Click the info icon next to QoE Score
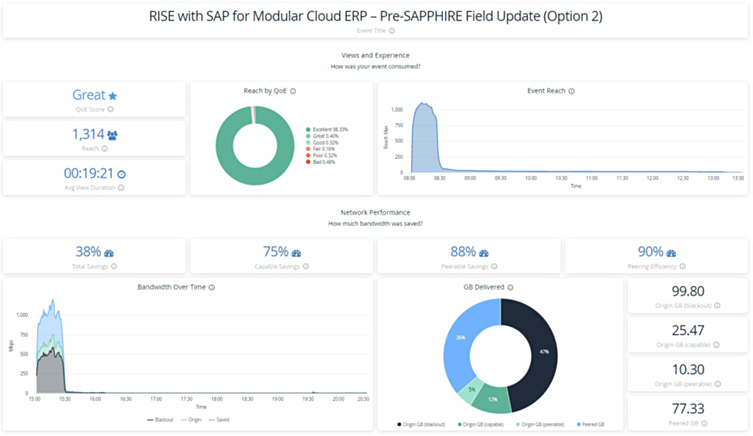Image resolution: width=753 pixels, height=436 pixels. coord(110,109)
